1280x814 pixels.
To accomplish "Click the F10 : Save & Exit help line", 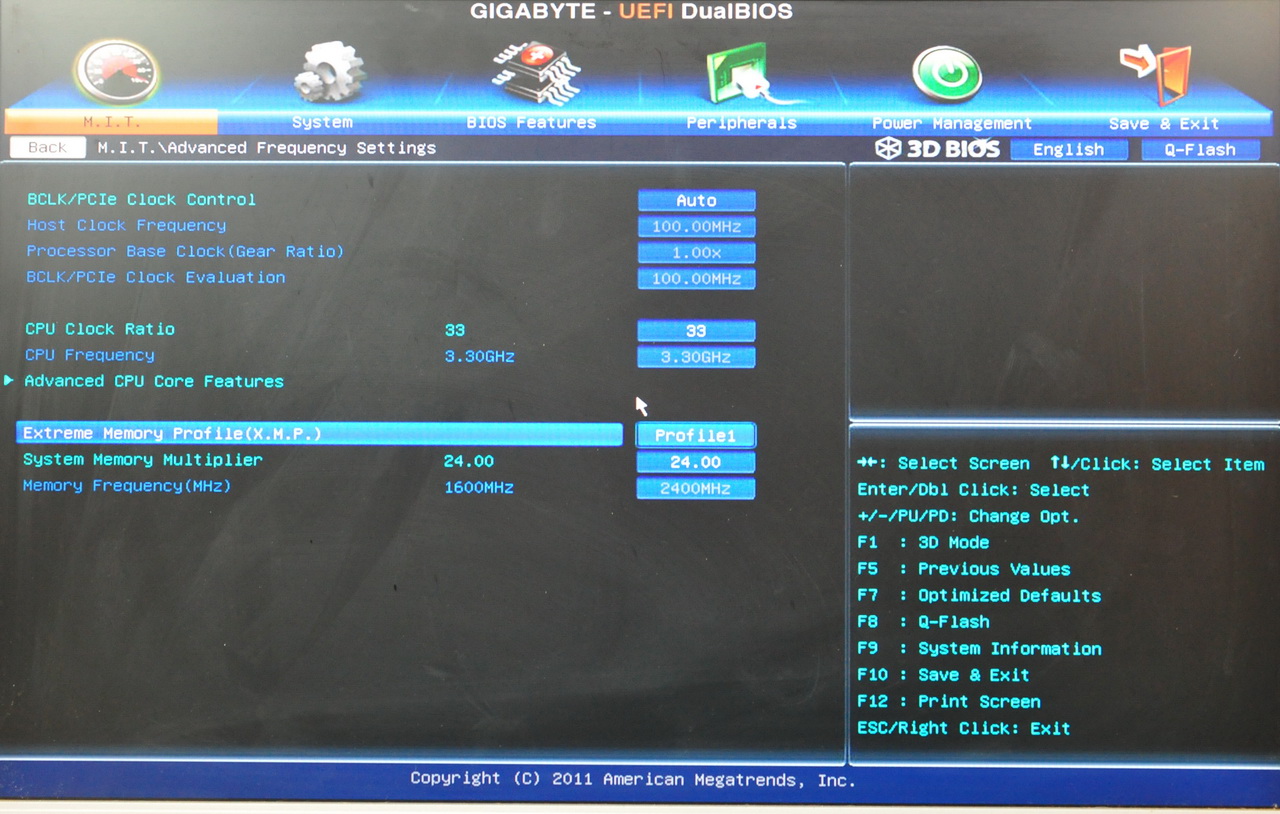I will pos(943,675).
